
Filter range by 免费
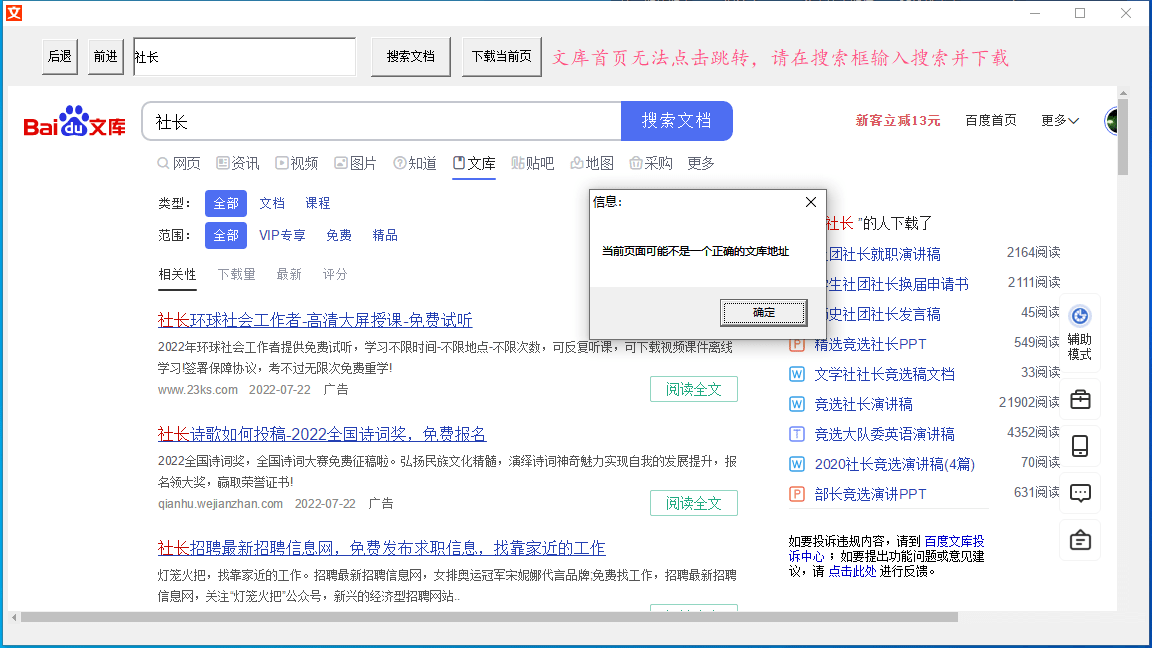[339, 236]
